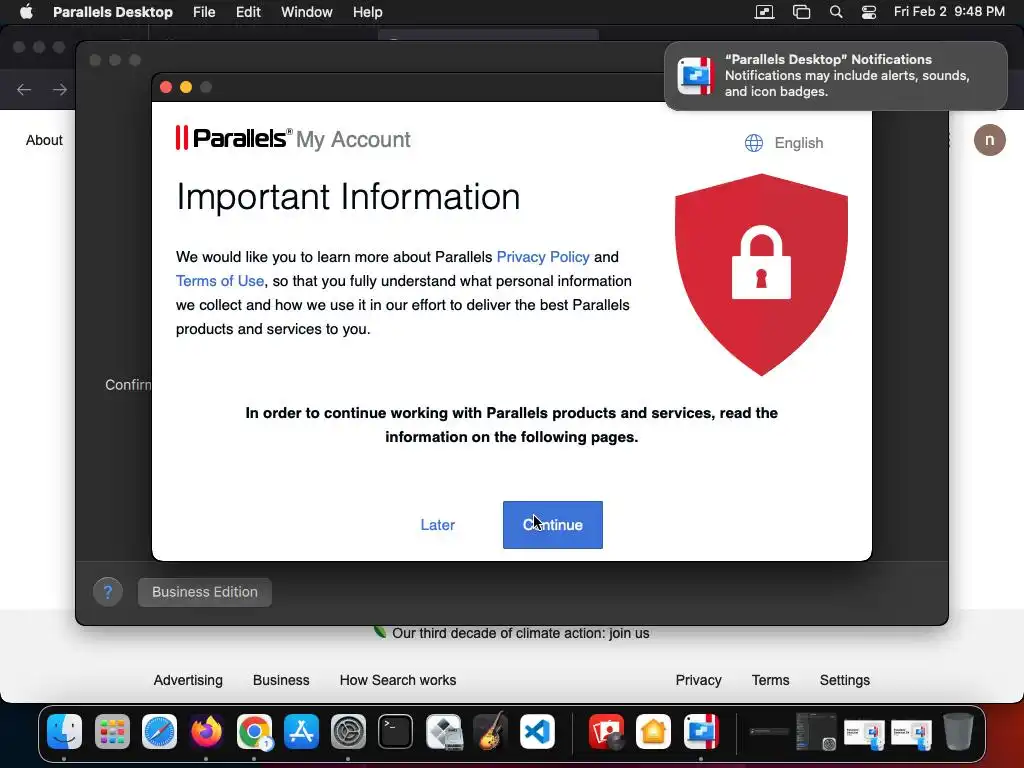Open Safari from the Dock
The image size is (1024, 768).
click(x=159, y=731)
